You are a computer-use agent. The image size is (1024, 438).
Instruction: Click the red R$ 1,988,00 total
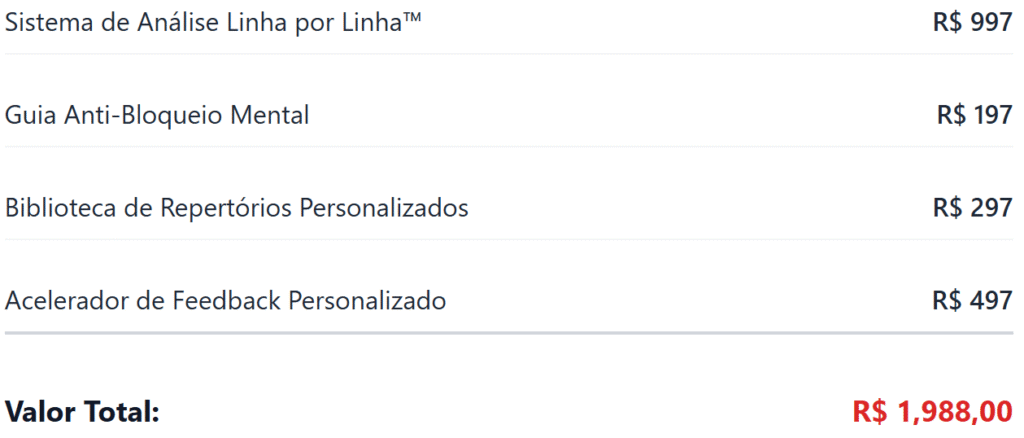click(x=932, y=411)
